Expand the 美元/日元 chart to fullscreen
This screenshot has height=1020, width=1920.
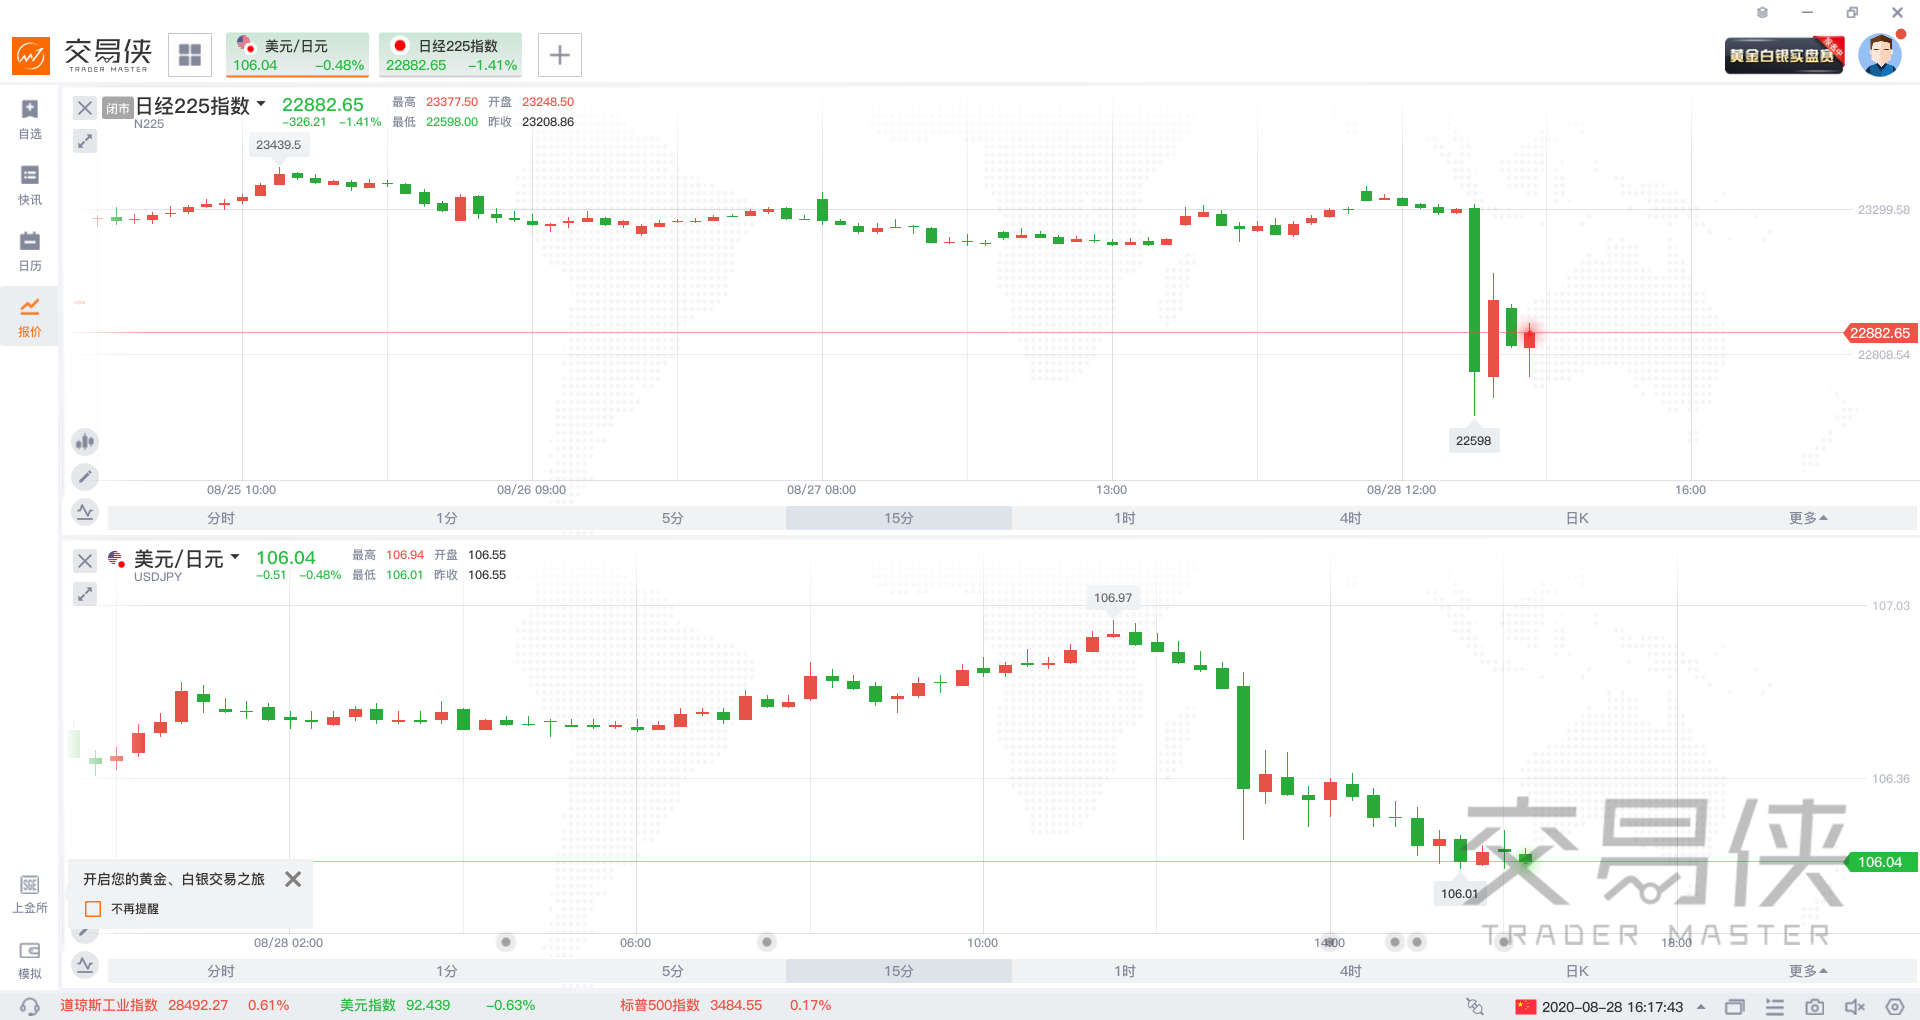coord(85,594)
